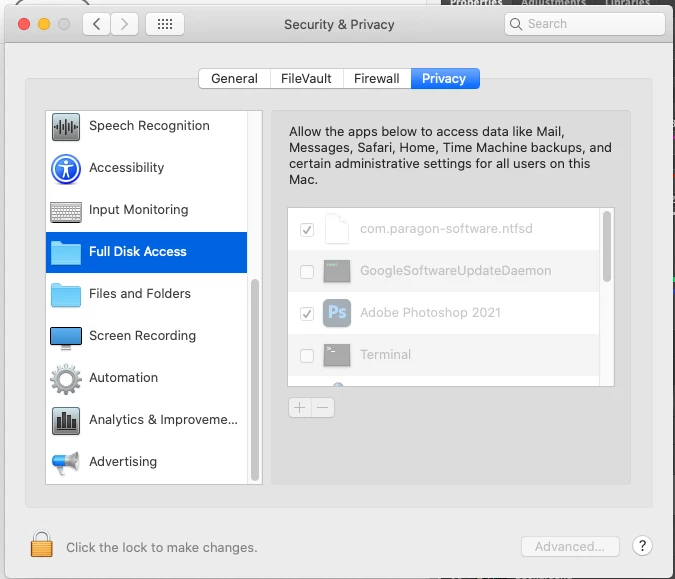Remove an app with the minus button

[x=323, y=407]
